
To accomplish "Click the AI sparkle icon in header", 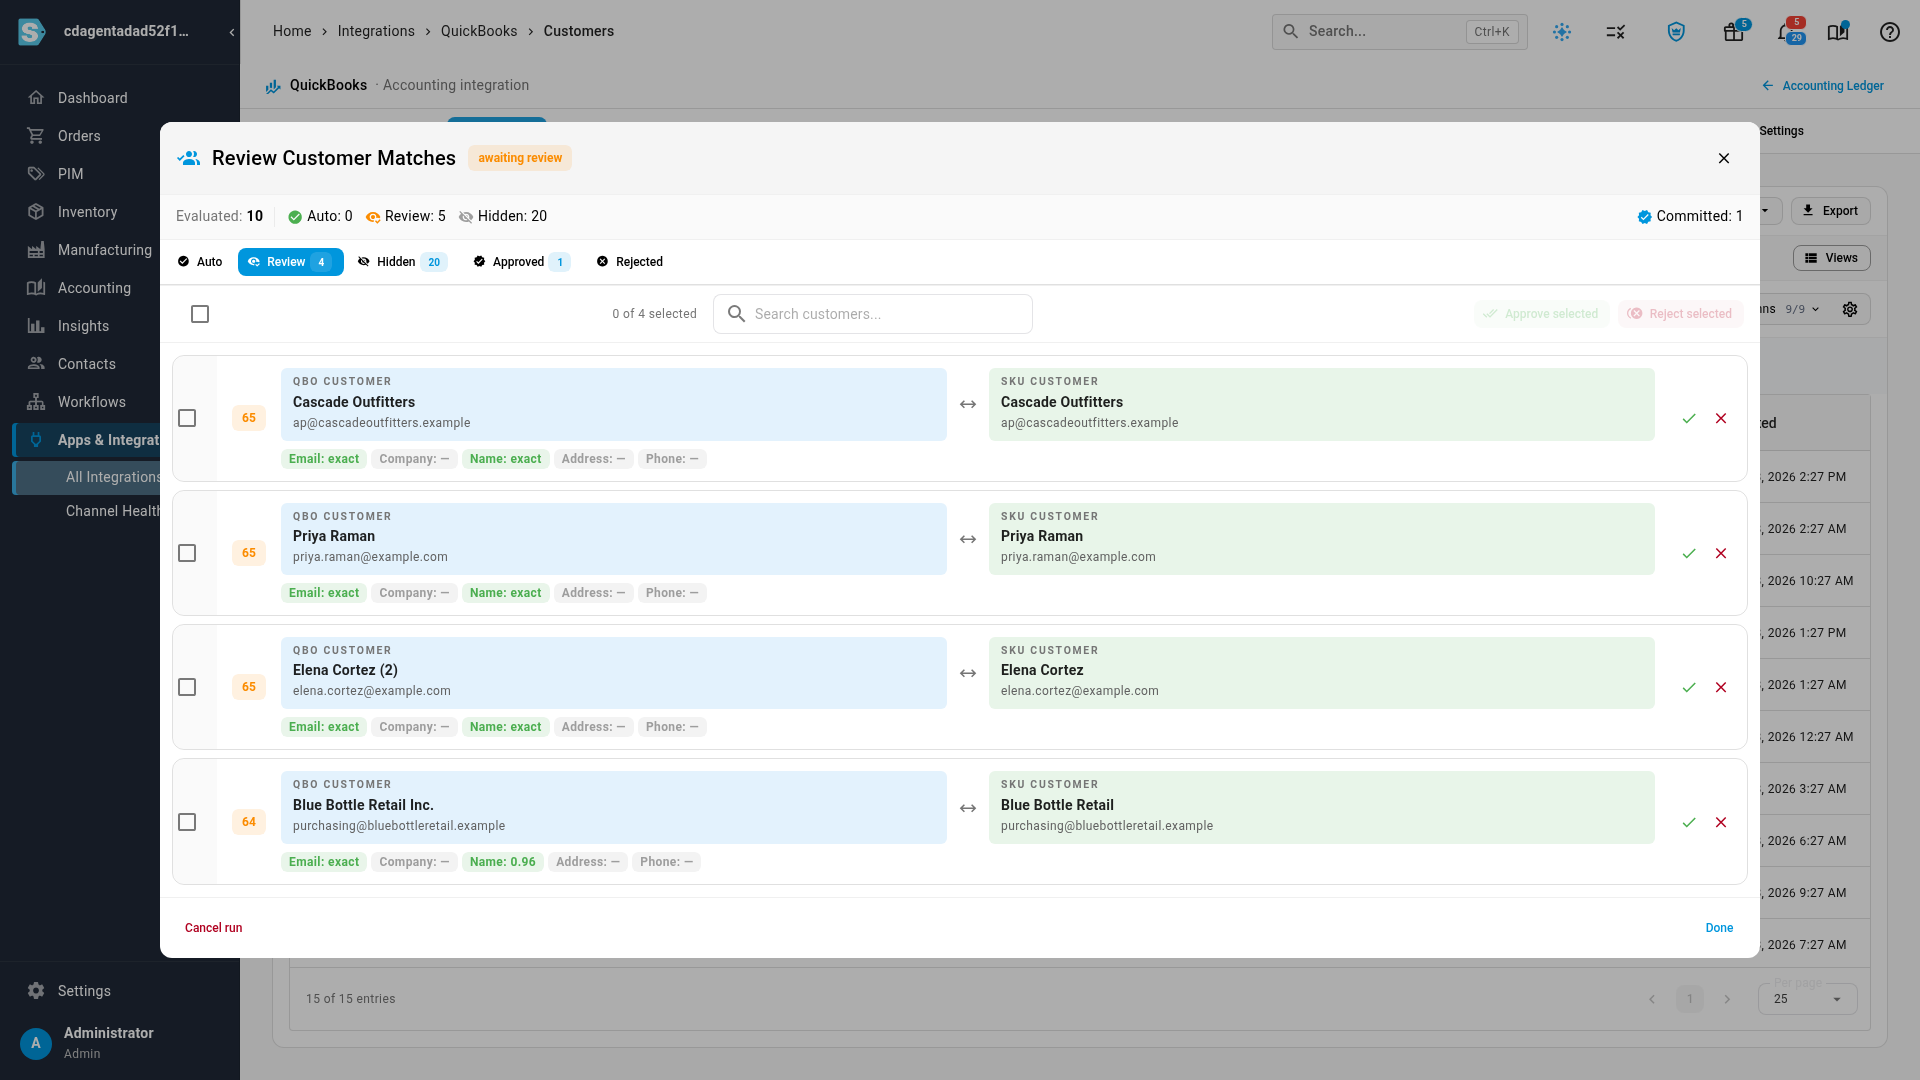I will [x=1562, y=32].
